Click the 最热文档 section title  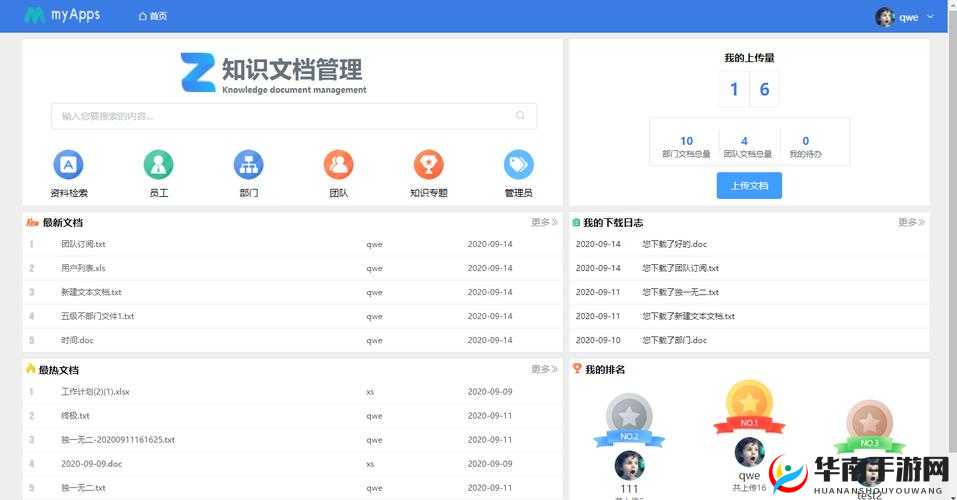59,370
